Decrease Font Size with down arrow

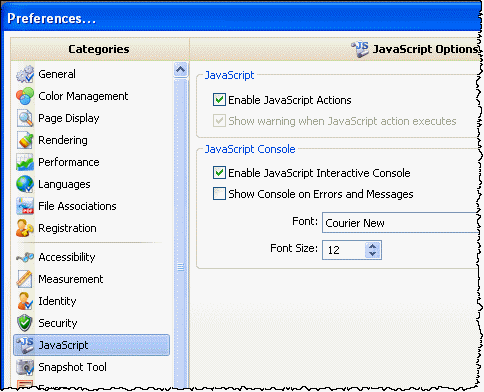click(x=373, y=254)
